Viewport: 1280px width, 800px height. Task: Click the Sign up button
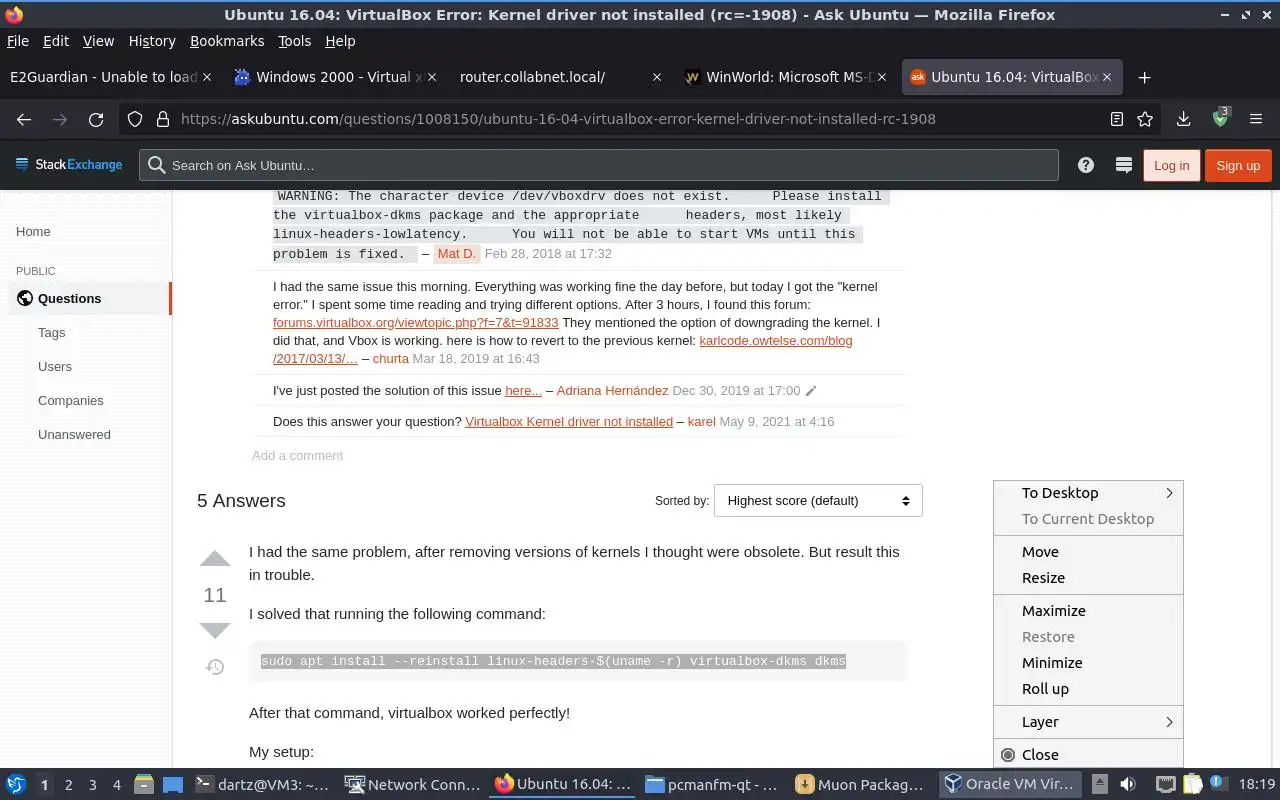tap(1238, 165)
